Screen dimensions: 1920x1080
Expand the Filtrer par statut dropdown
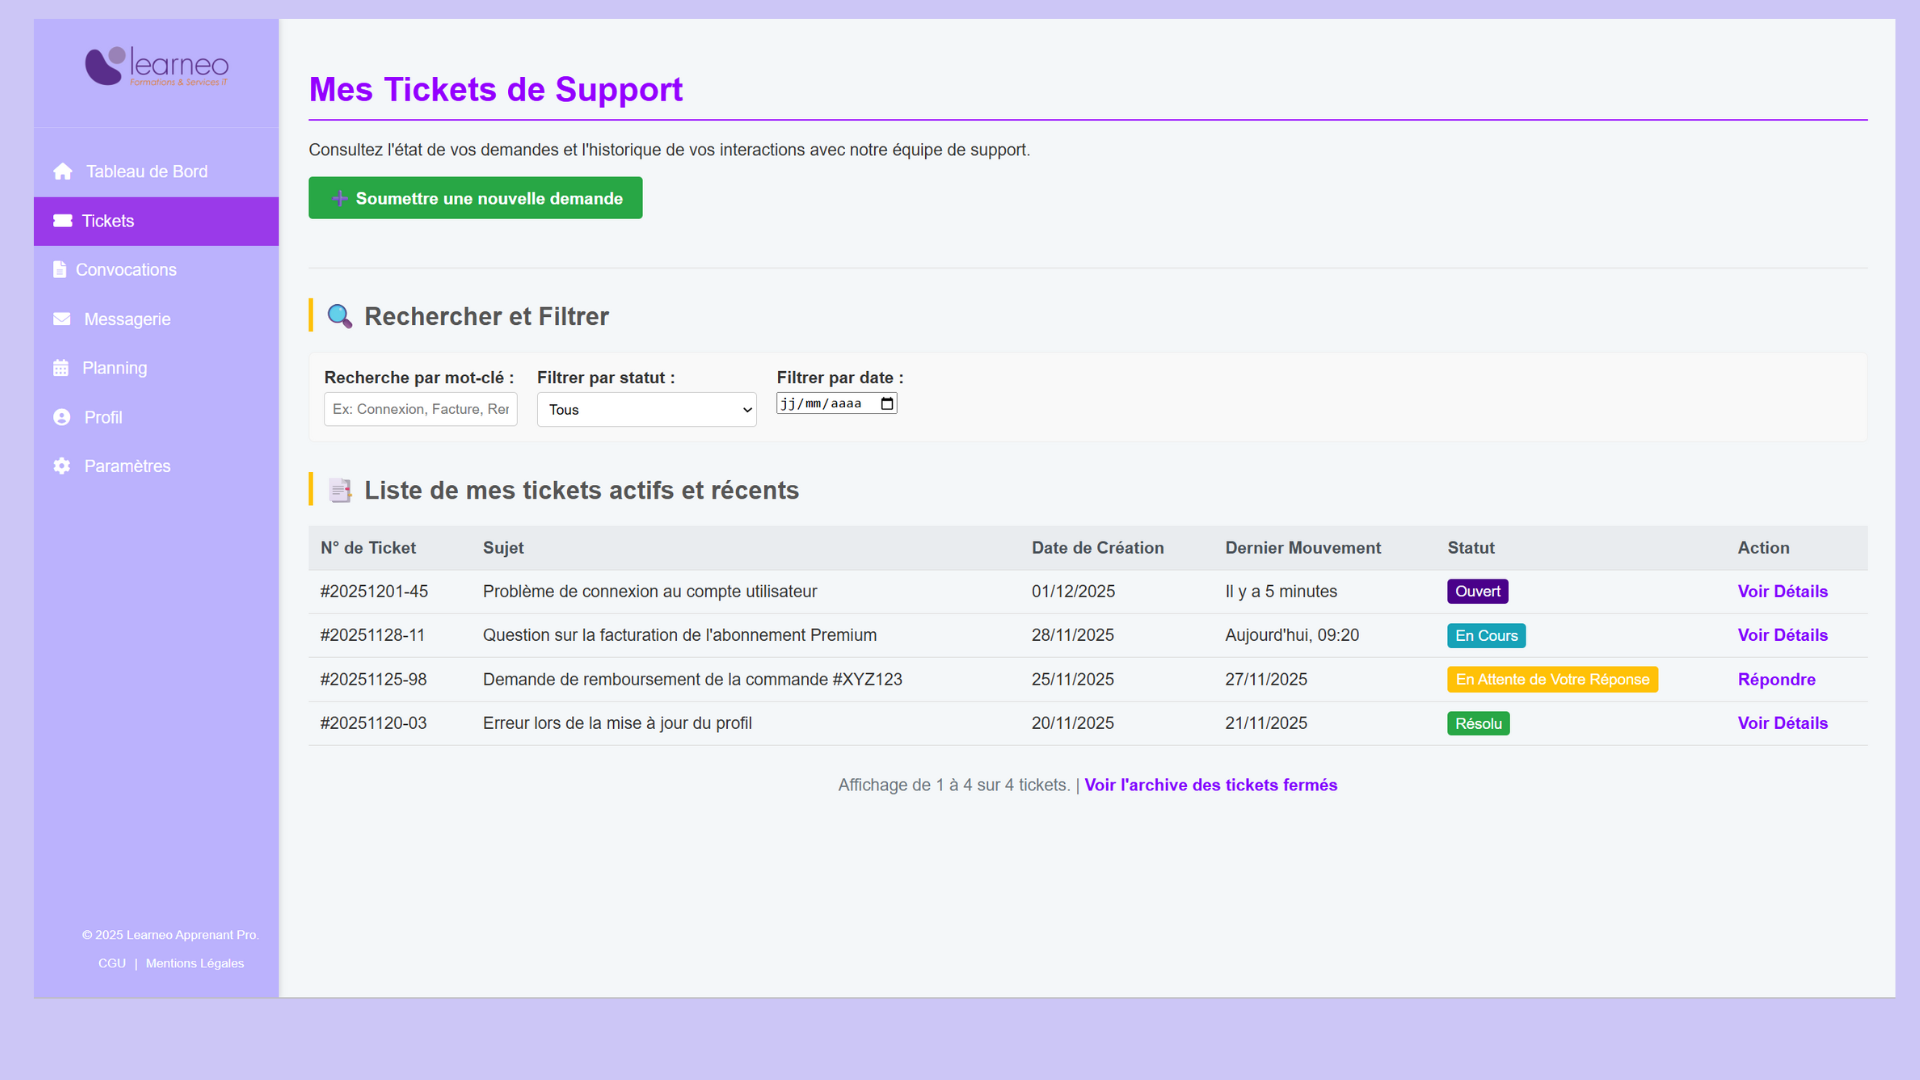646,410
